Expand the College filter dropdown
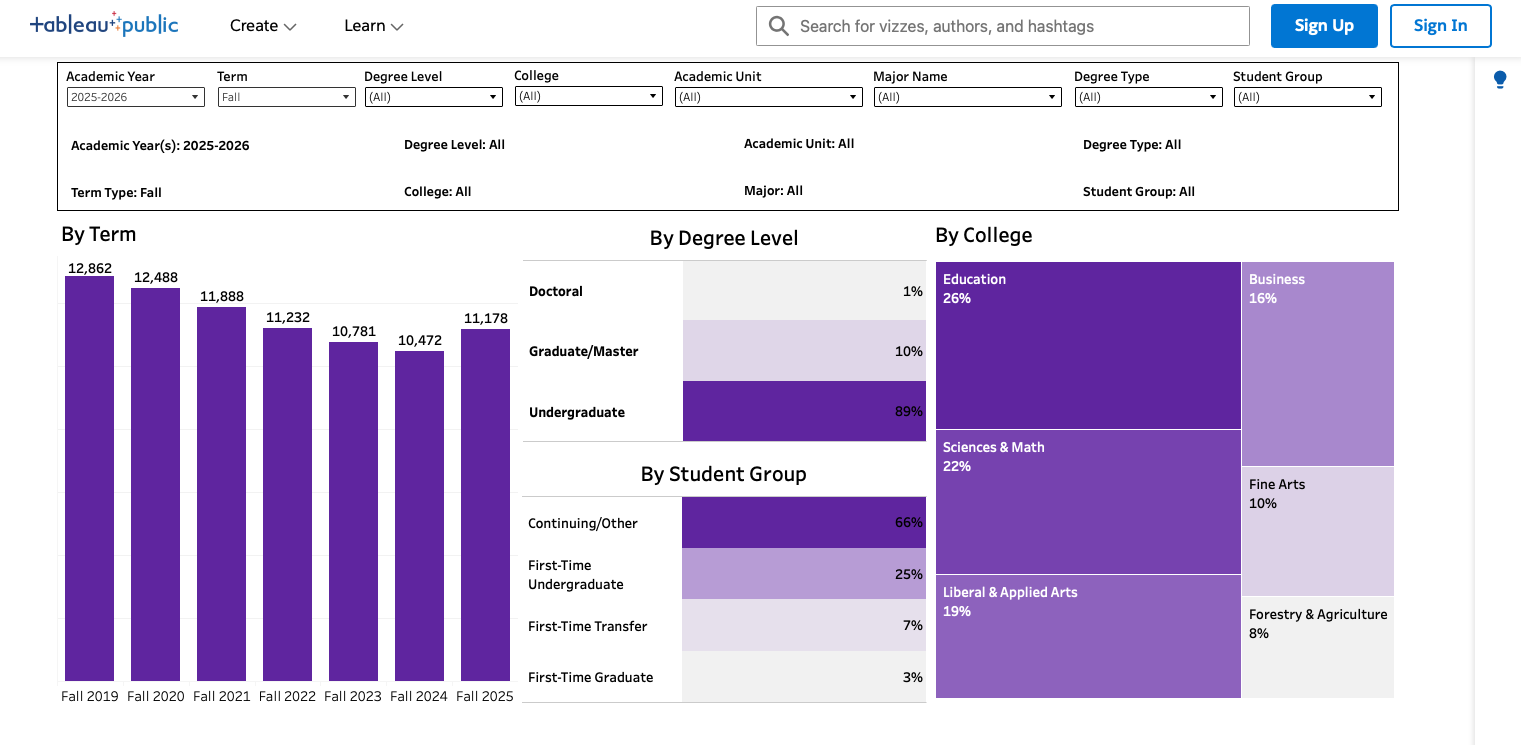The height and width of the screenshot is (745, 1521). [588, 96]
